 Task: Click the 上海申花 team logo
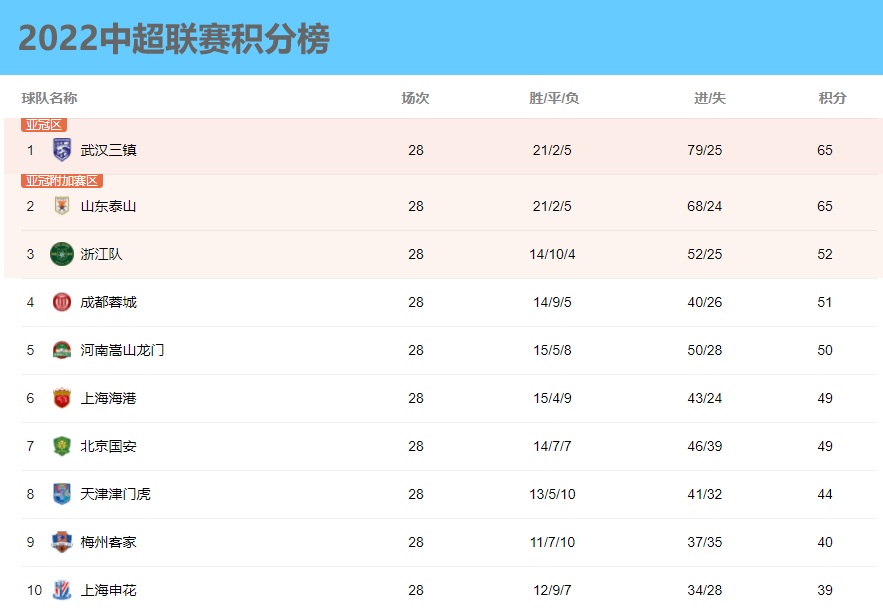click(x=61, y=590)
